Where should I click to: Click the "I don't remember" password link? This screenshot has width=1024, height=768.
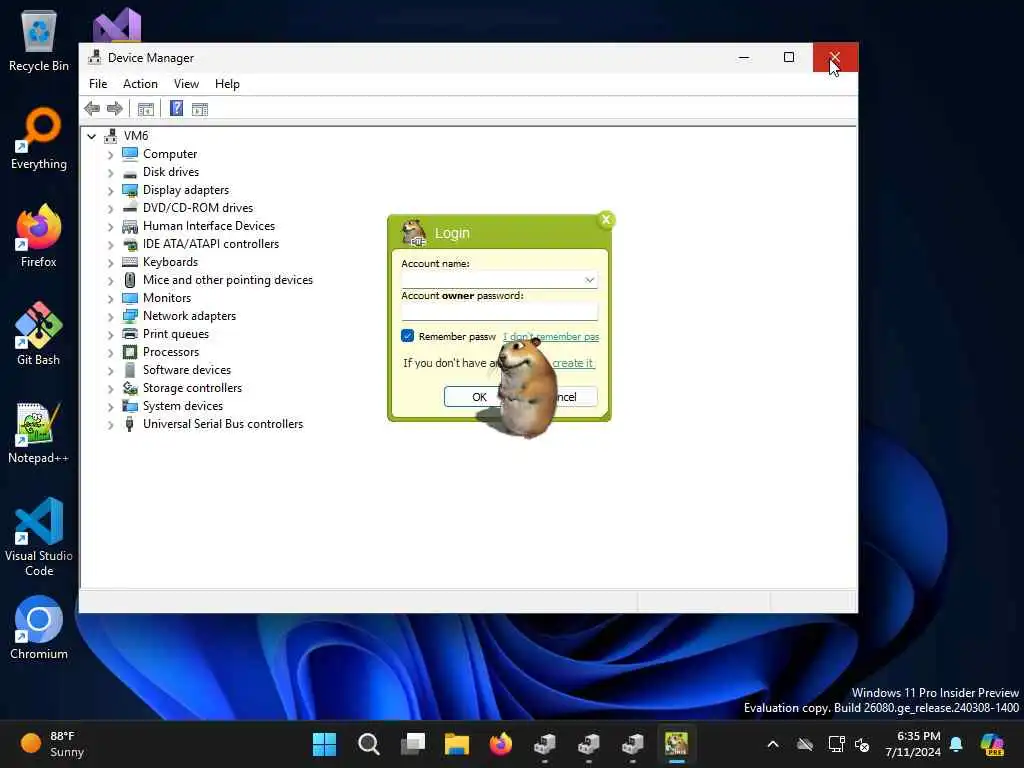551,336
